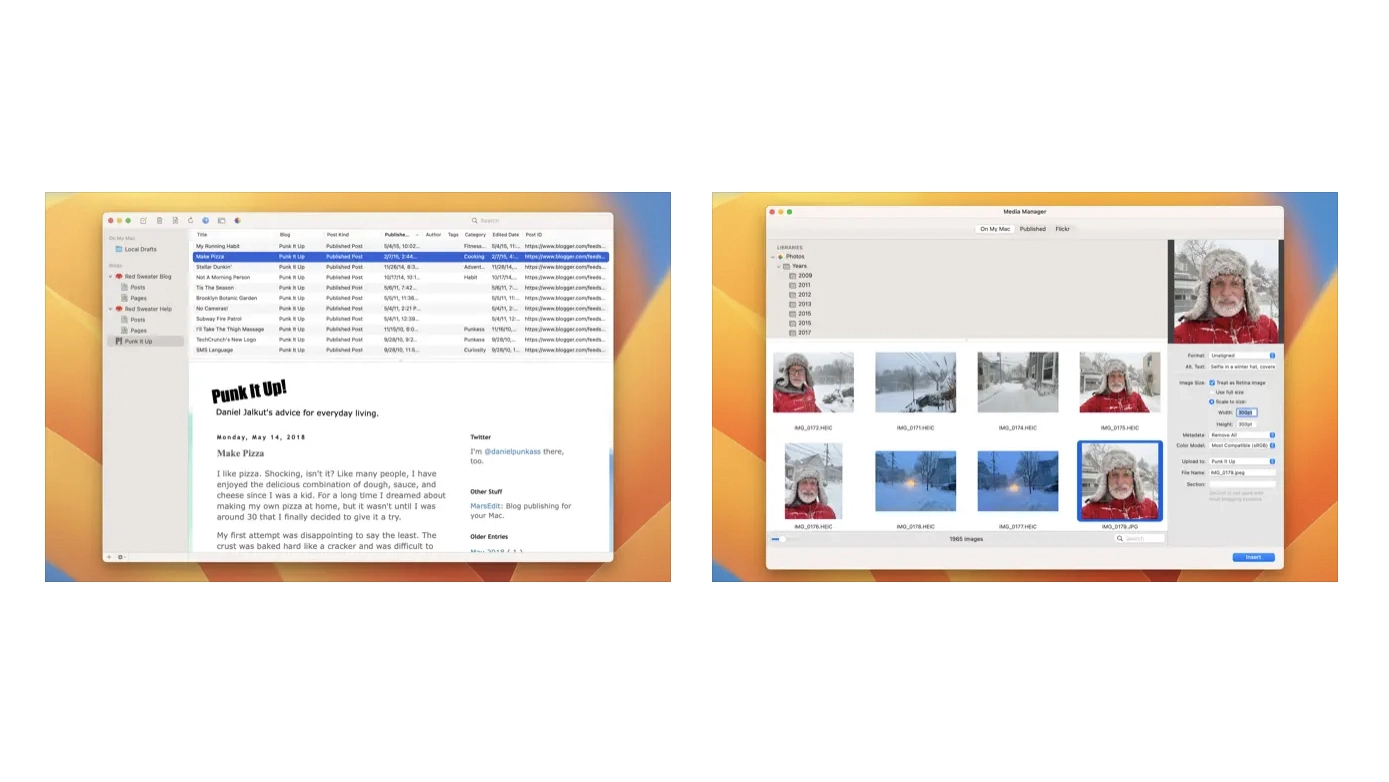Sort by the Published date column header
The image size is (1389, 782).
coord(401,235)
